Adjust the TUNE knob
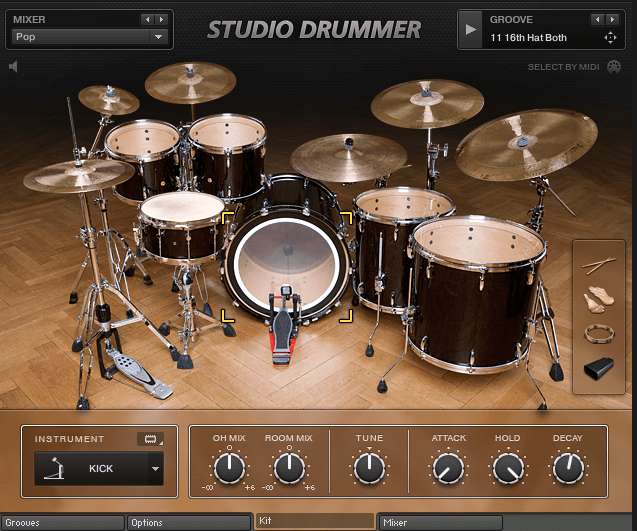This screenshot has height=531, width=637. pyautogui.click(x=369, y=468)
